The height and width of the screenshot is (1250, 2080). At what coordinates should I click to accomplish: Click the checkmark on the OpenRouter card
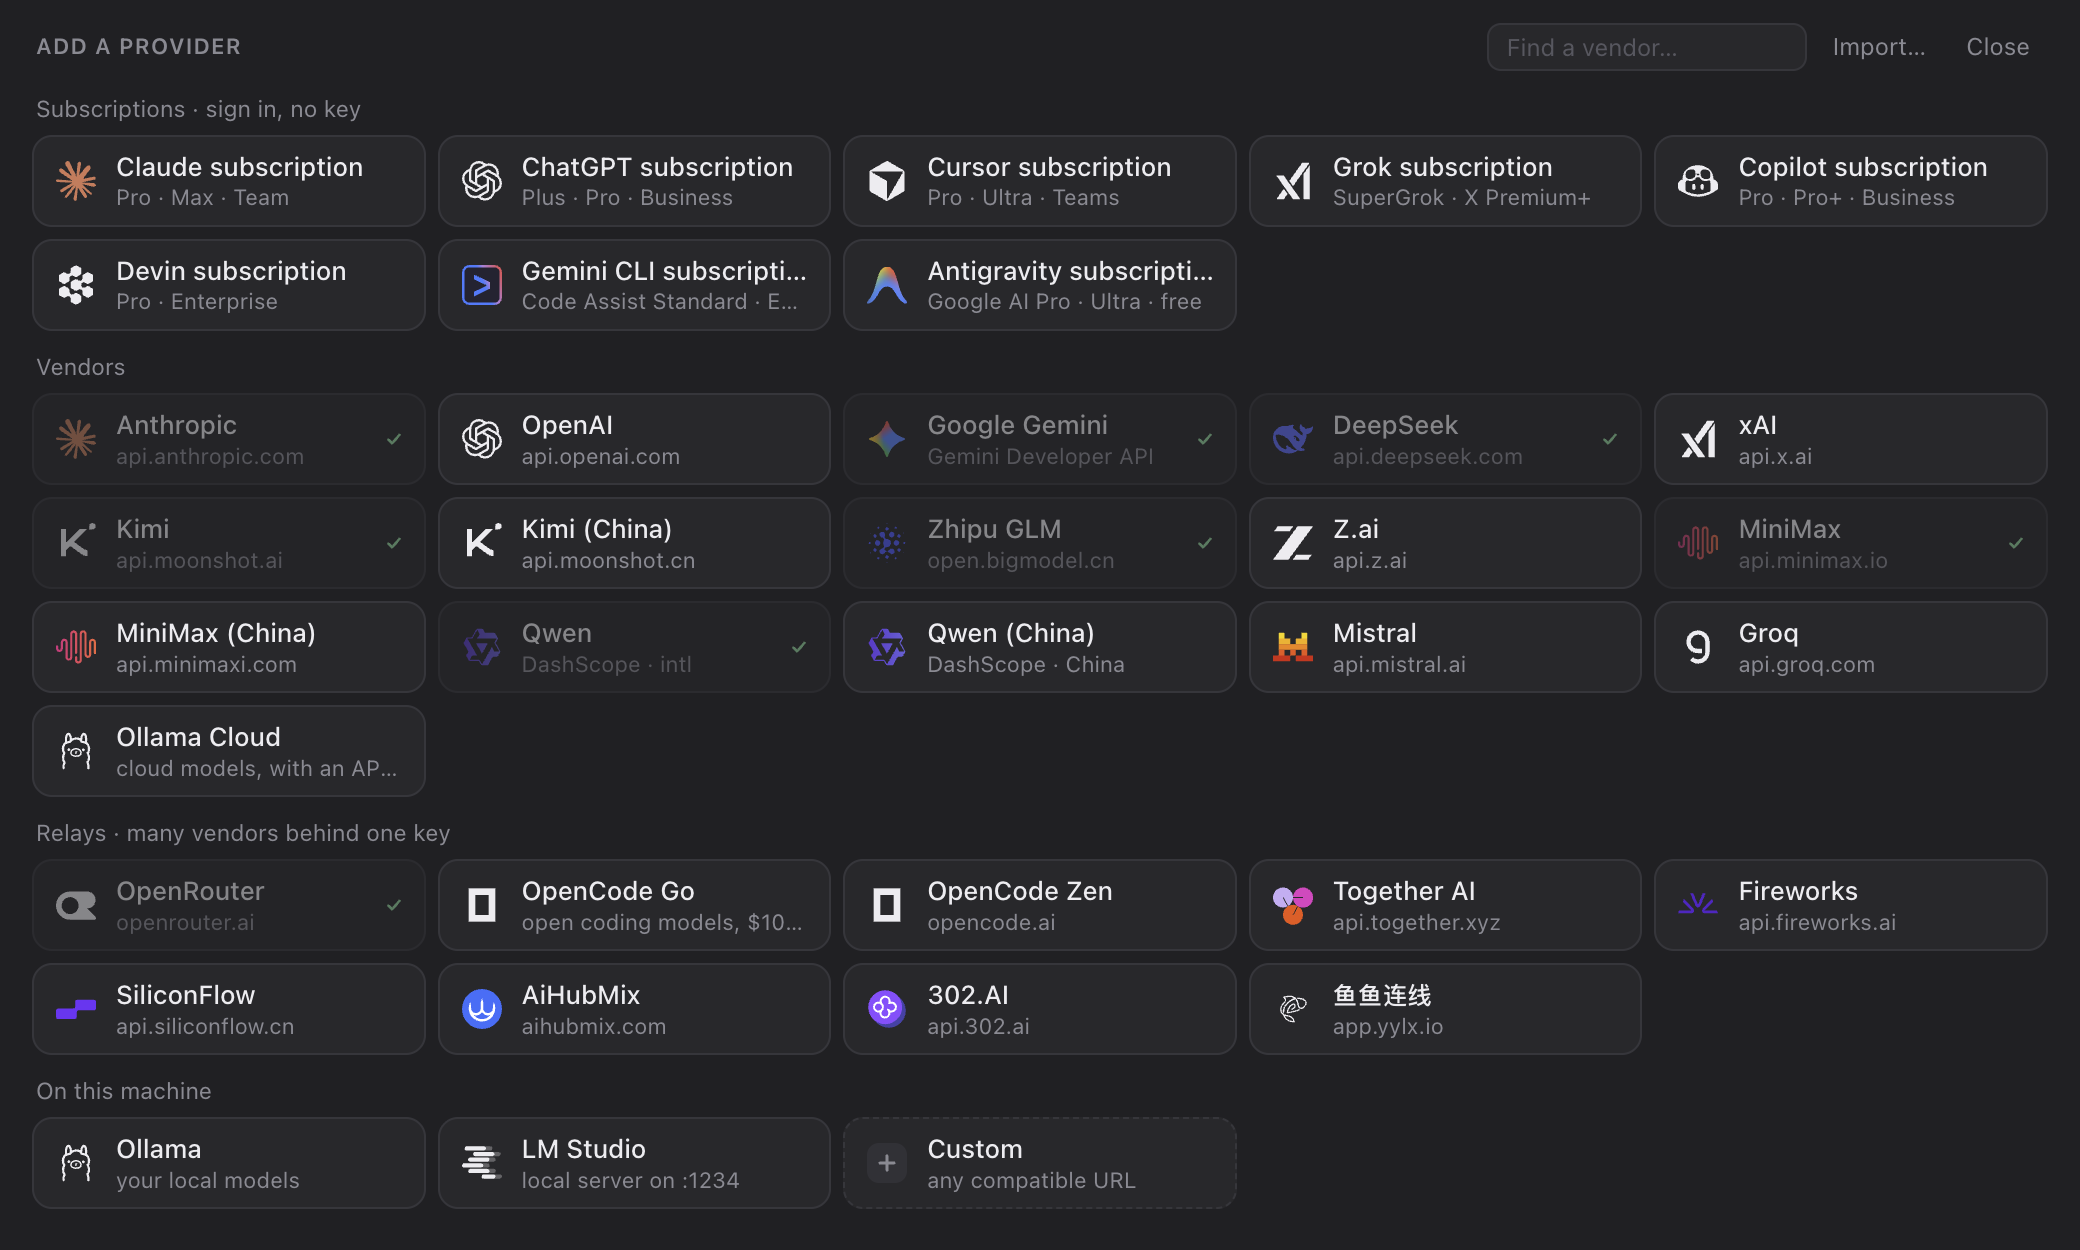click(394, 905)
